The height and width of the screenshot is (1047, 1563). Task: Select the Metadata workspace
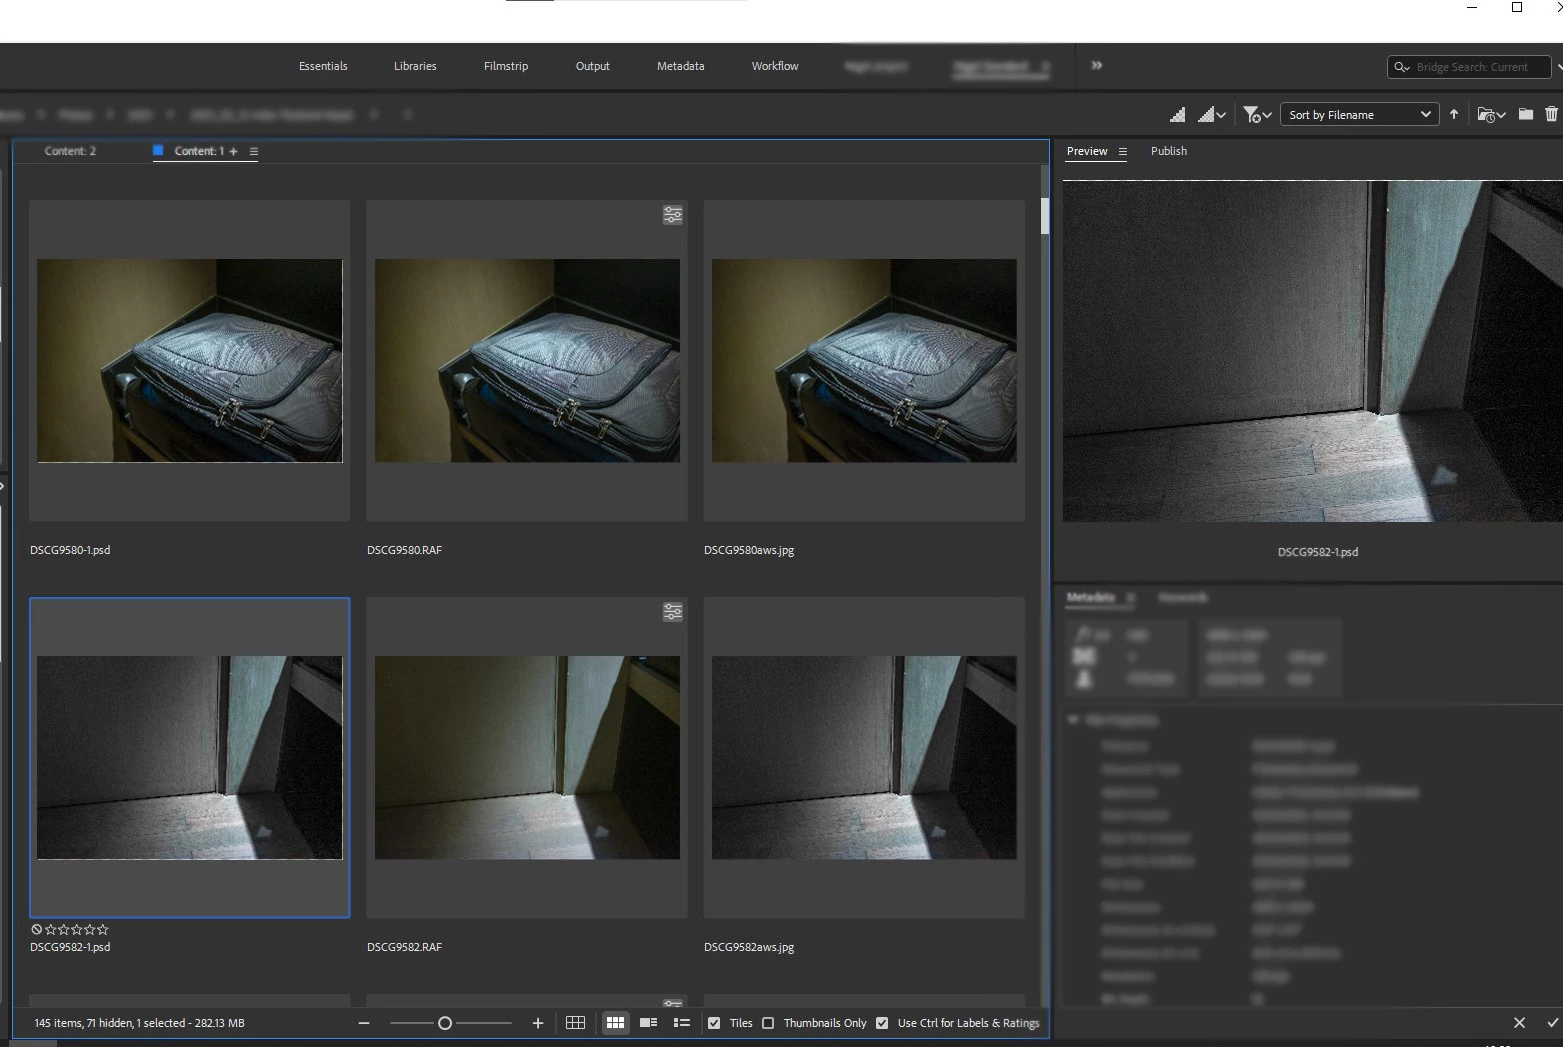point(680,66)
